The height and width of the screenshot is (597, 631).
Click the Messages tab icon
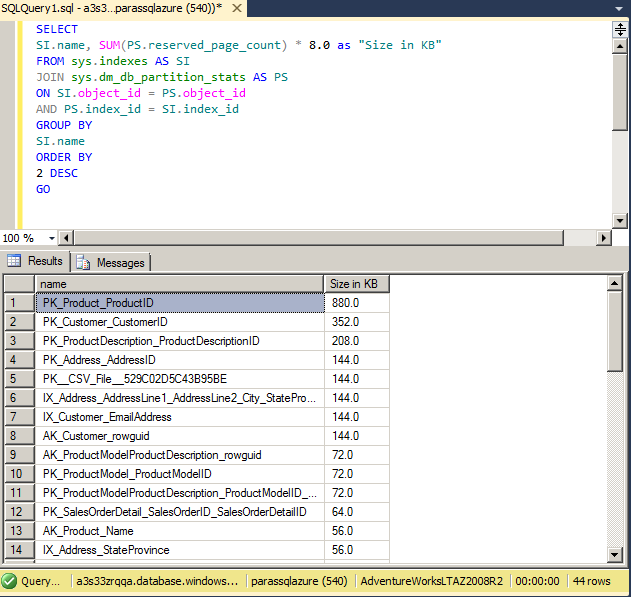pos(83,263)
